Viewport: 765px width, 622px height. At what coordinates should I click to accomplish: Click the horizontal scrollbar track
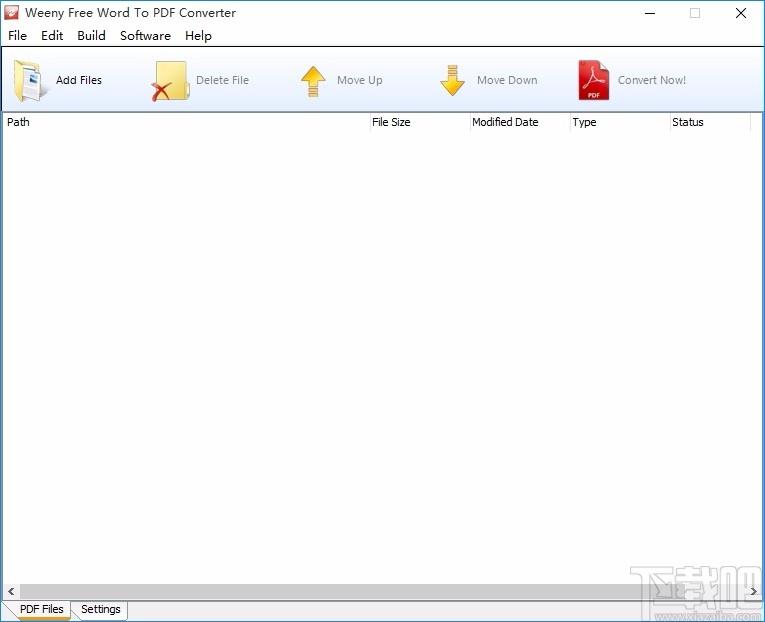(380, 591)
